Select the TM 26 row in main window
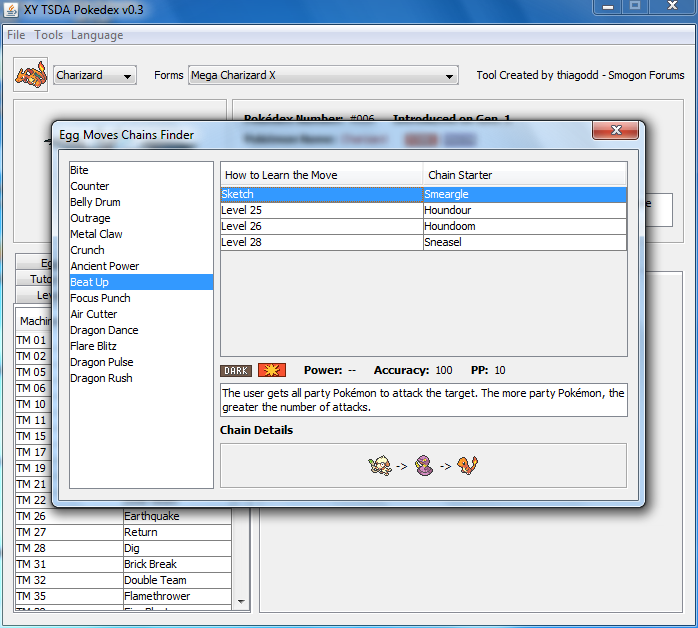This screenshot has height=628, width=698. pyautogui.click(x=123, y=516)
